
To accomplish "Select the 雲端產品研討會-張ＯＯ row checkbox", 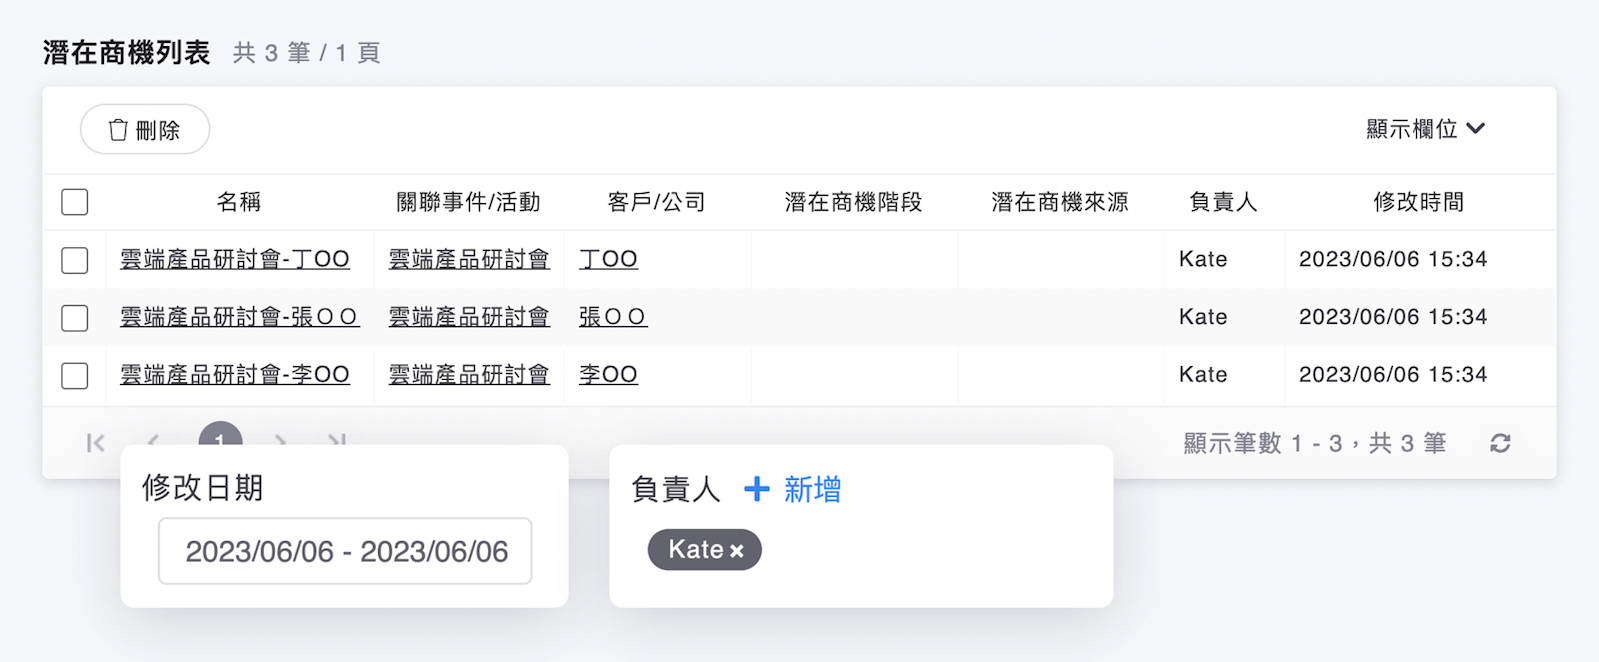I will coord(75,318).
